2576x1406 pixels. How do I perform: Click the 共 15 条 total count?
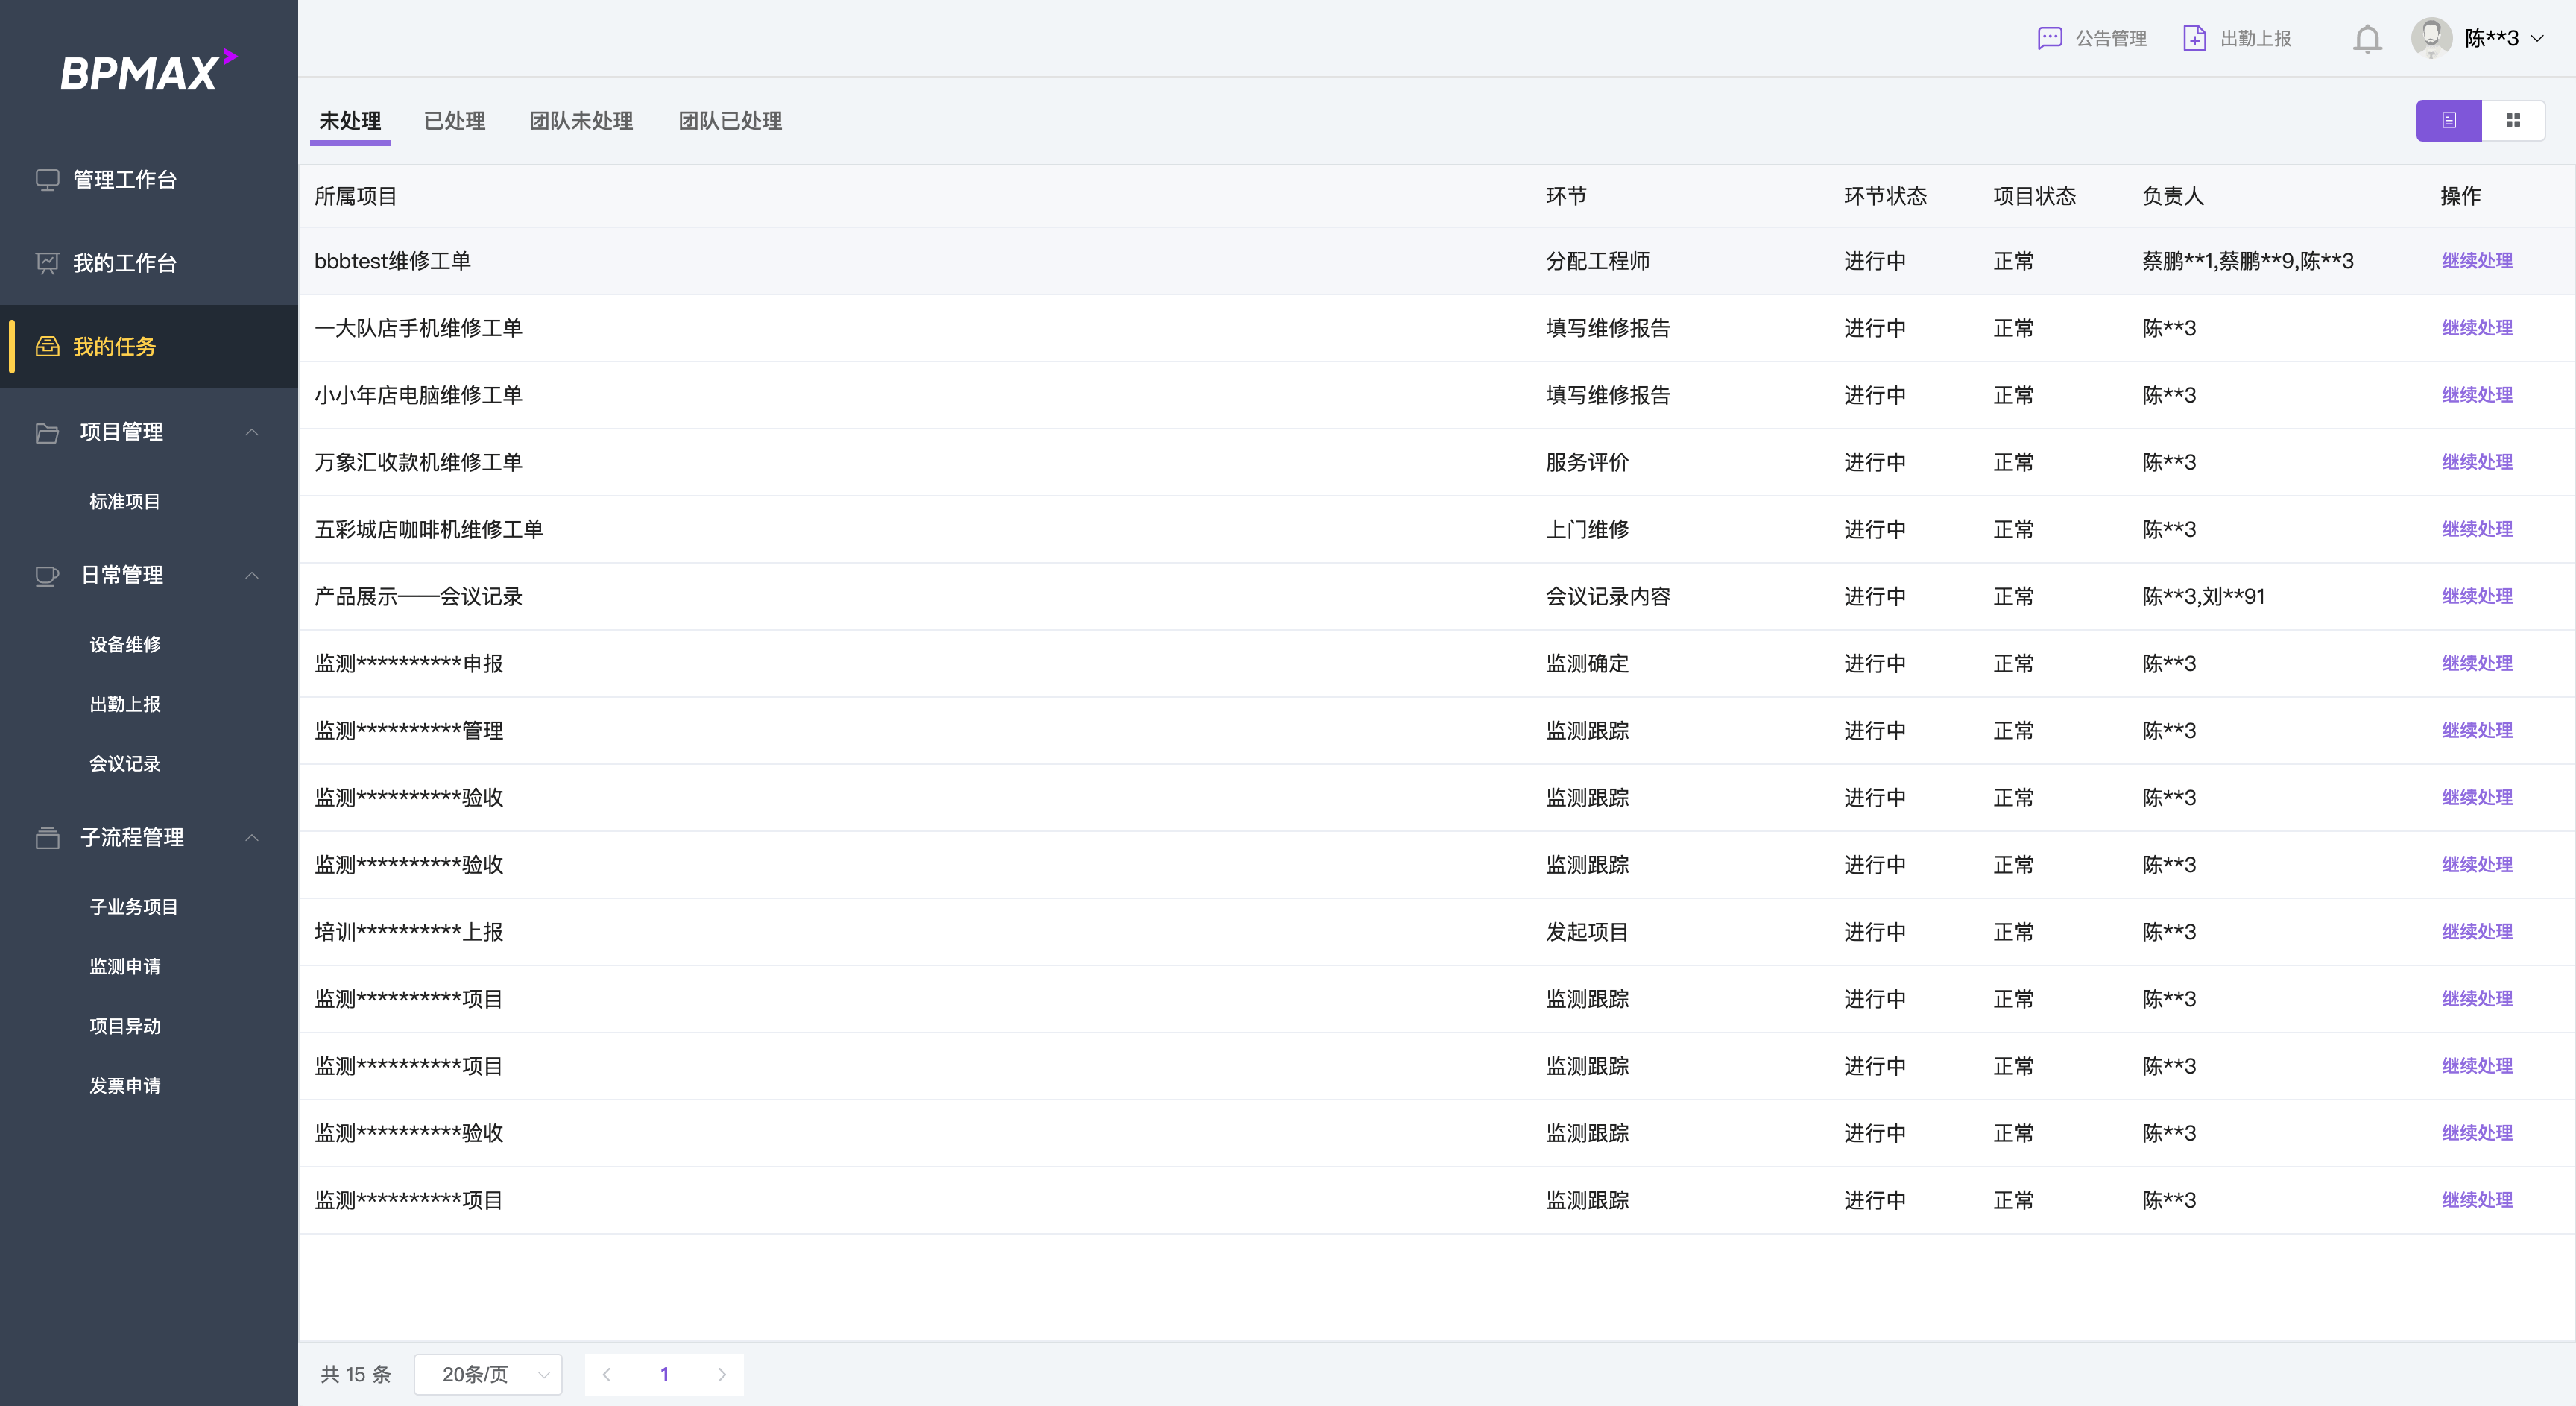click(x=356, y=1374)
